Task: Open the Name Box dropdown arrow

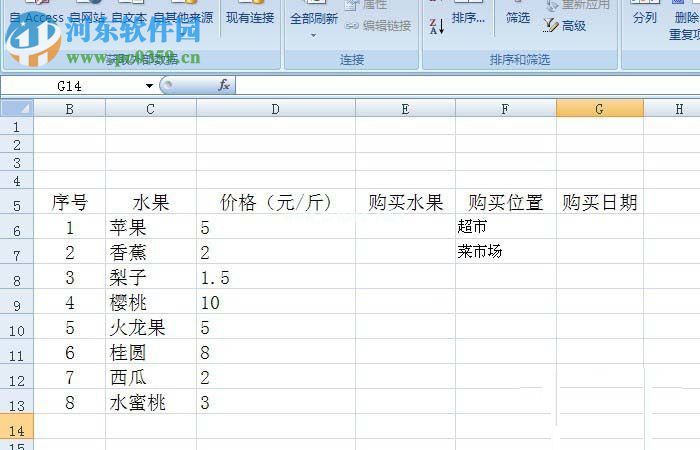Action: point(149,86)
